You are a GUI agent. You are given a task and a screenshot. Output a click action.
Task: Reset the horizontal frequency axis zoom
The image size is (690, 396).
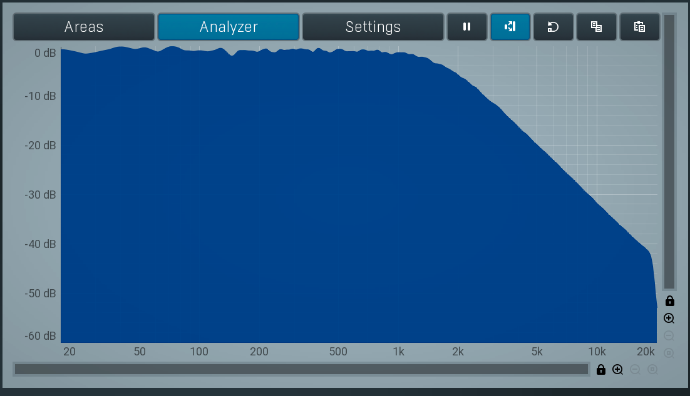tap(653, 370)
